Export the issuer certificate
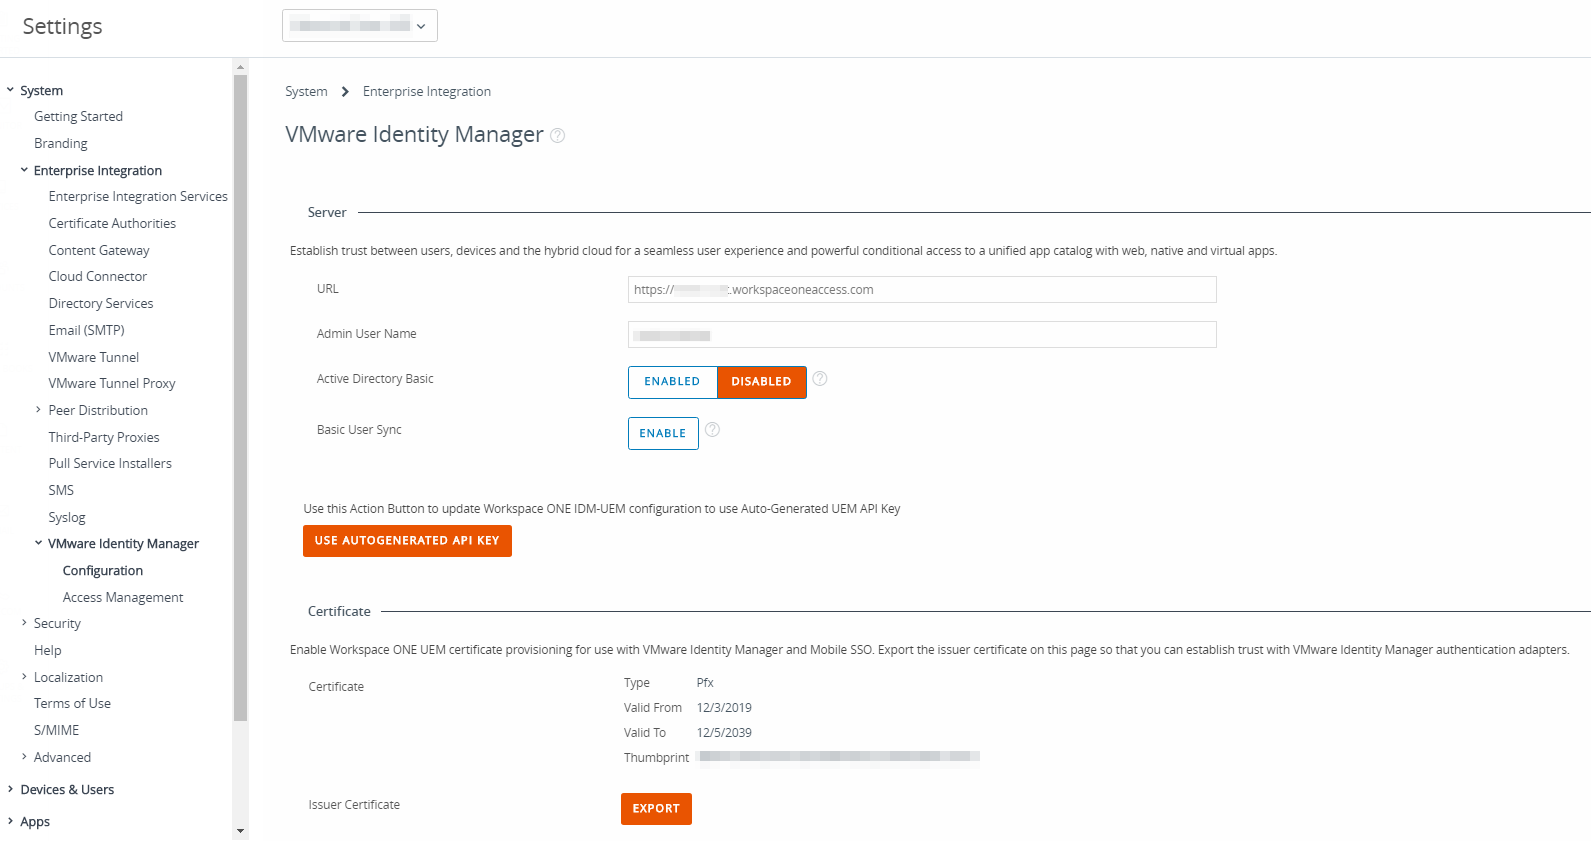This screenshot has width=1591, height=841. click(x=656, y=809)
